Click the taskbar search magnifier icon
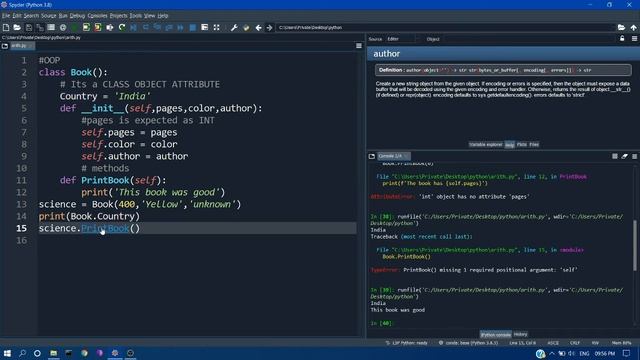The image size is (640, 360). (x=22, y=353)
